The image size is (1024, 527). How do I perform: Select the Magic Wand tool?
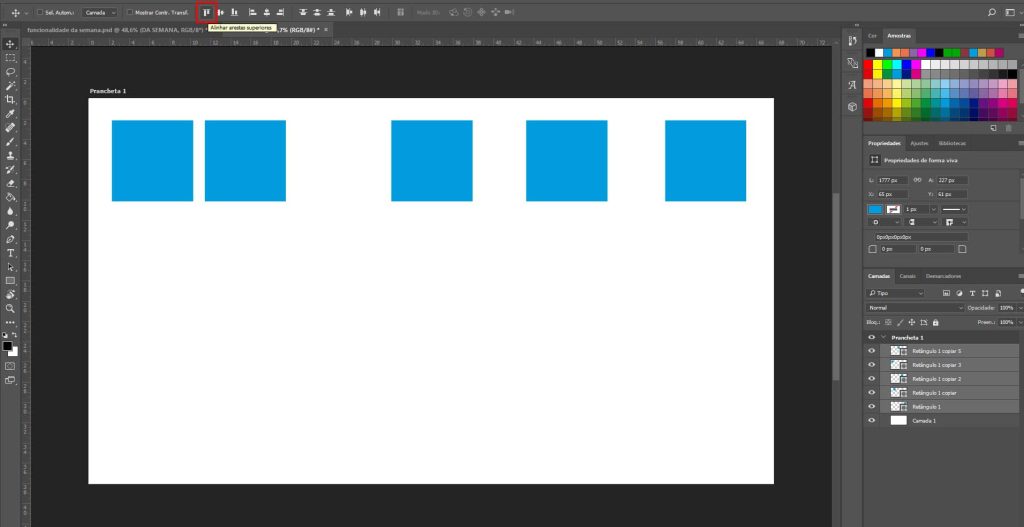click(x=10, y=86)
